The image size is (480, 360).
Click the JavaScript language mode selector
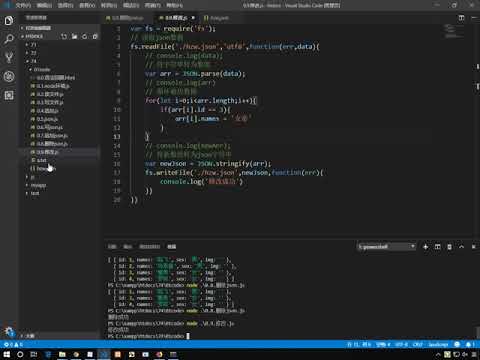(x=438, y=344)
